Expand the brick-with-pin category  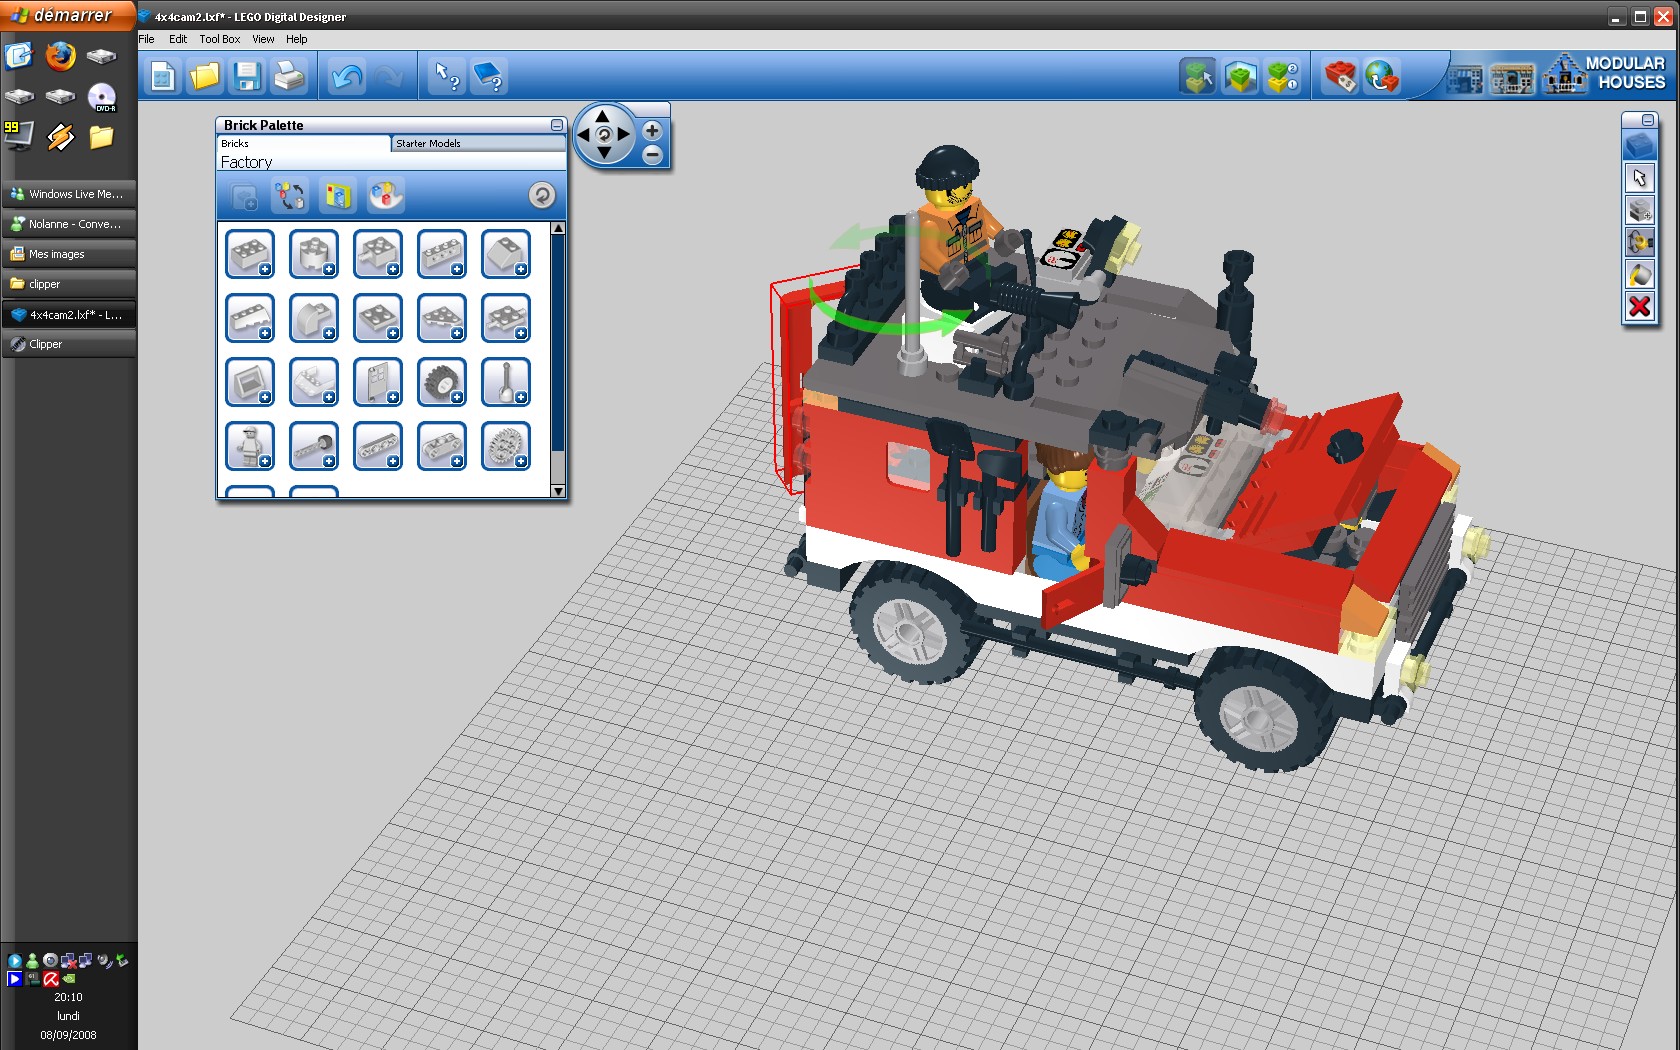tap(378, 254)
